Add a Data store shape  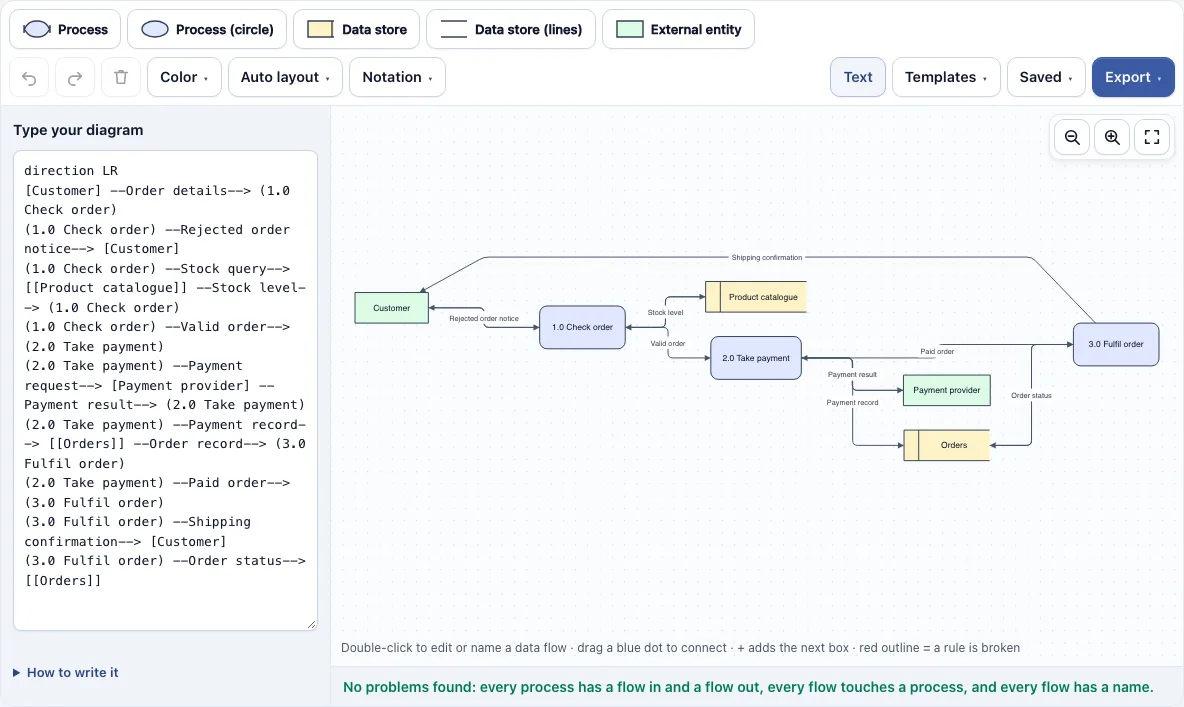[356, 29]
